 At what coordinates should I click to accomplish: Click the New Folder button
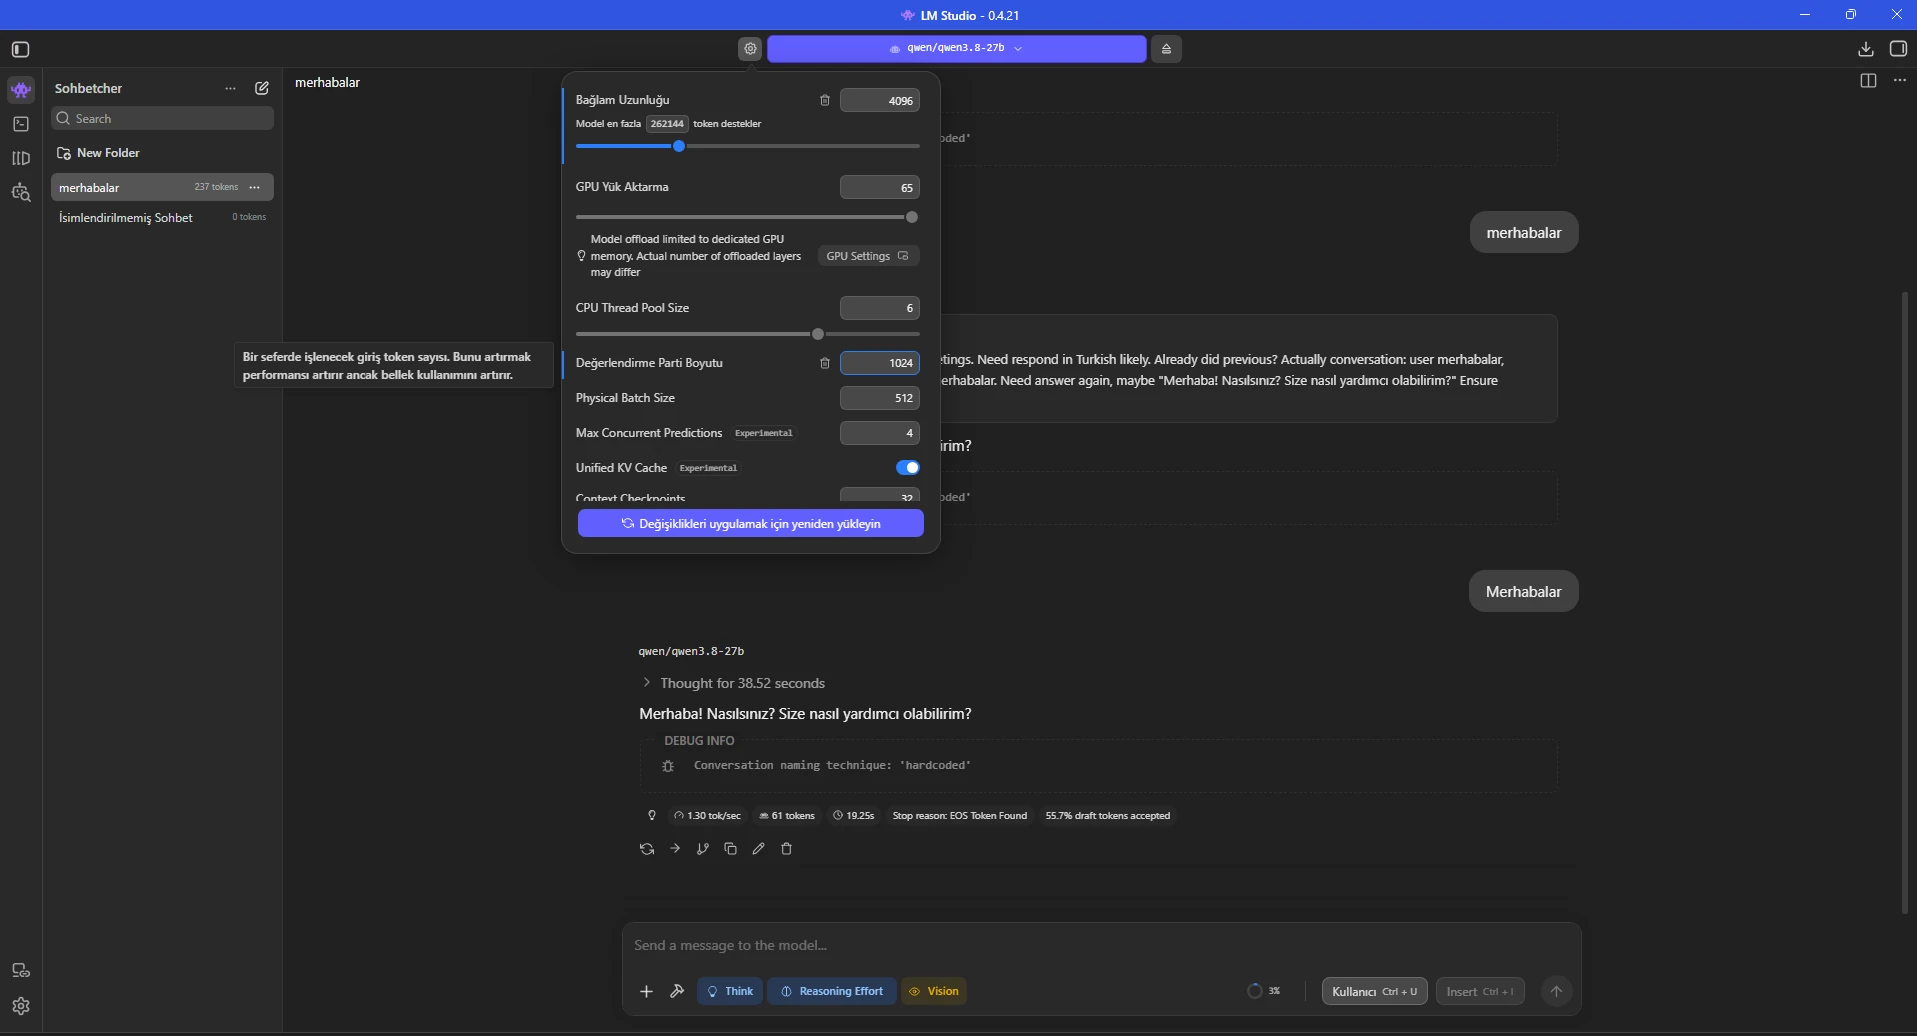point(98,153)
